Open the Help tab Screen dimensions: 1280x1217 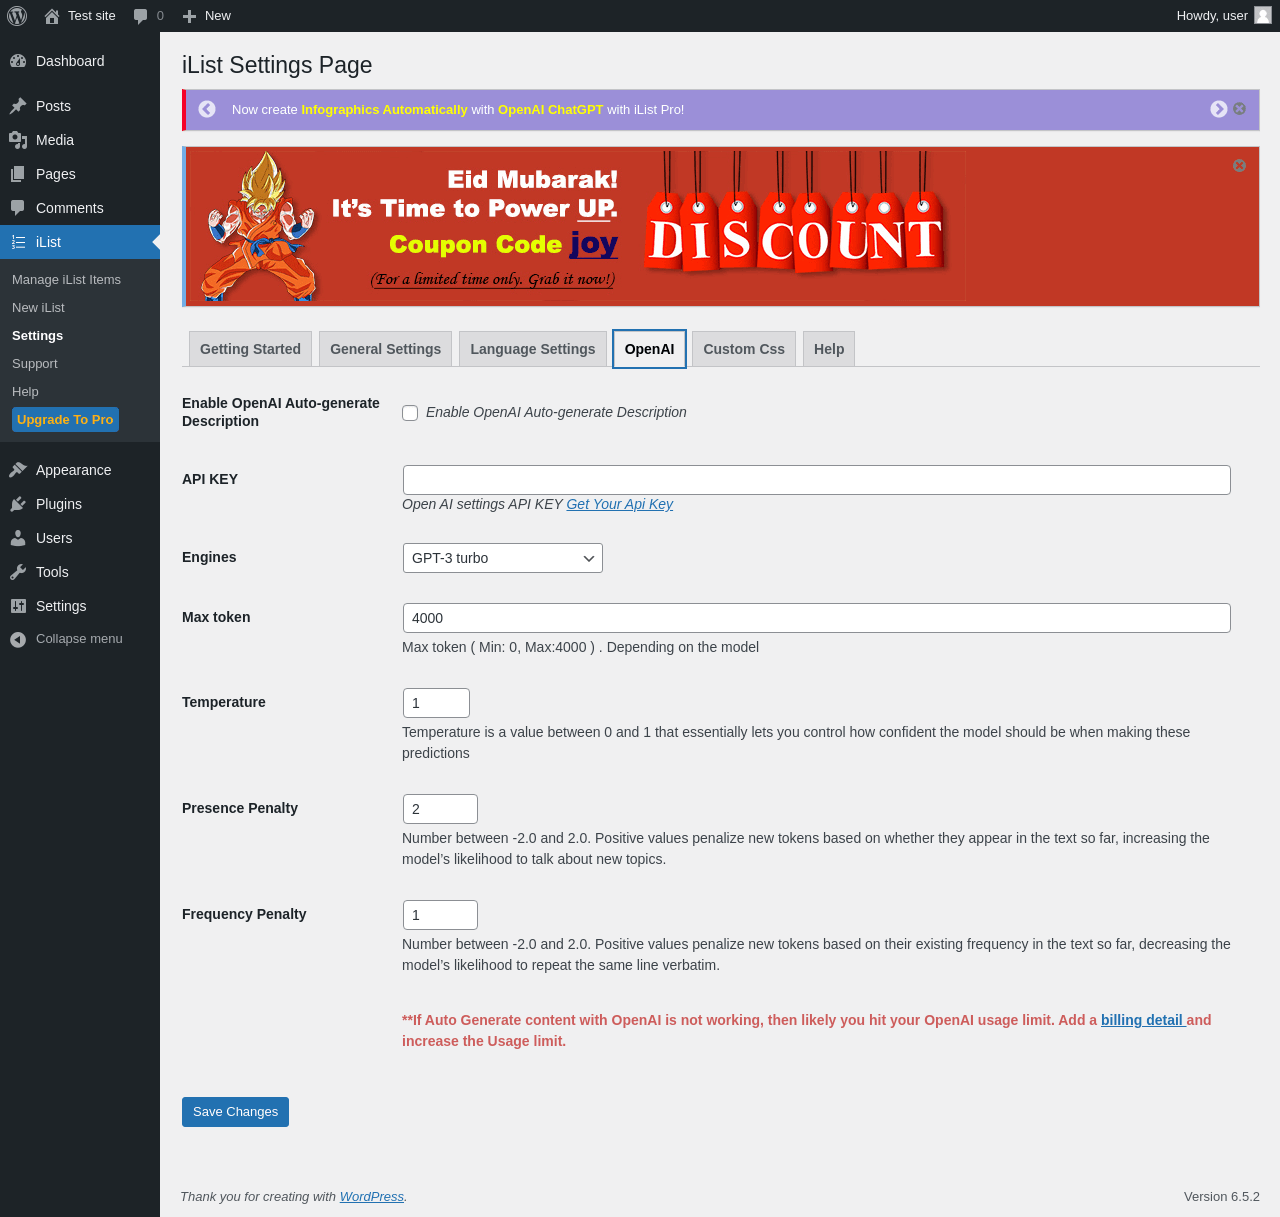[829, 349]
